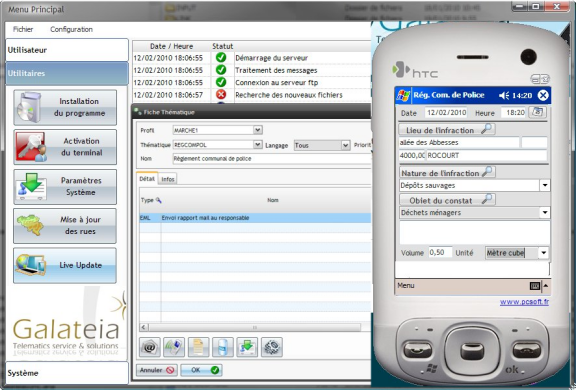This screenshot has width=576, height=390.
Task: Close the Rég. Com. de Police phone app
Action: (x=543, y=95)
